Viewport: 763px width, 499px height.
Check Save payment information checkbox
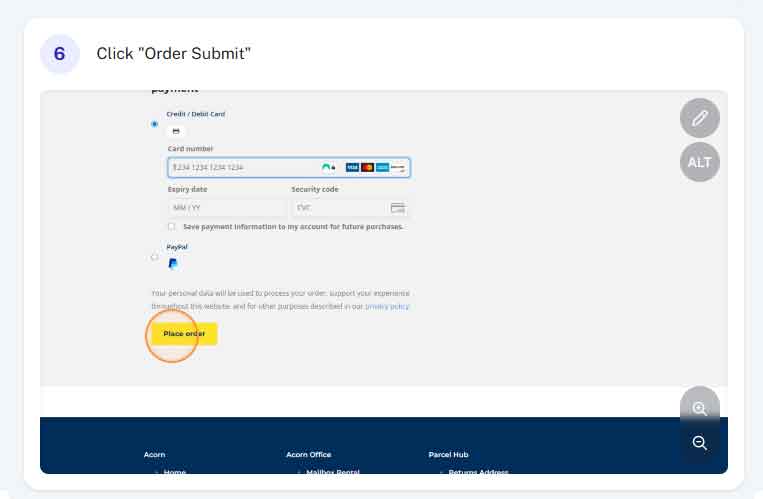(x=171, y=226)
